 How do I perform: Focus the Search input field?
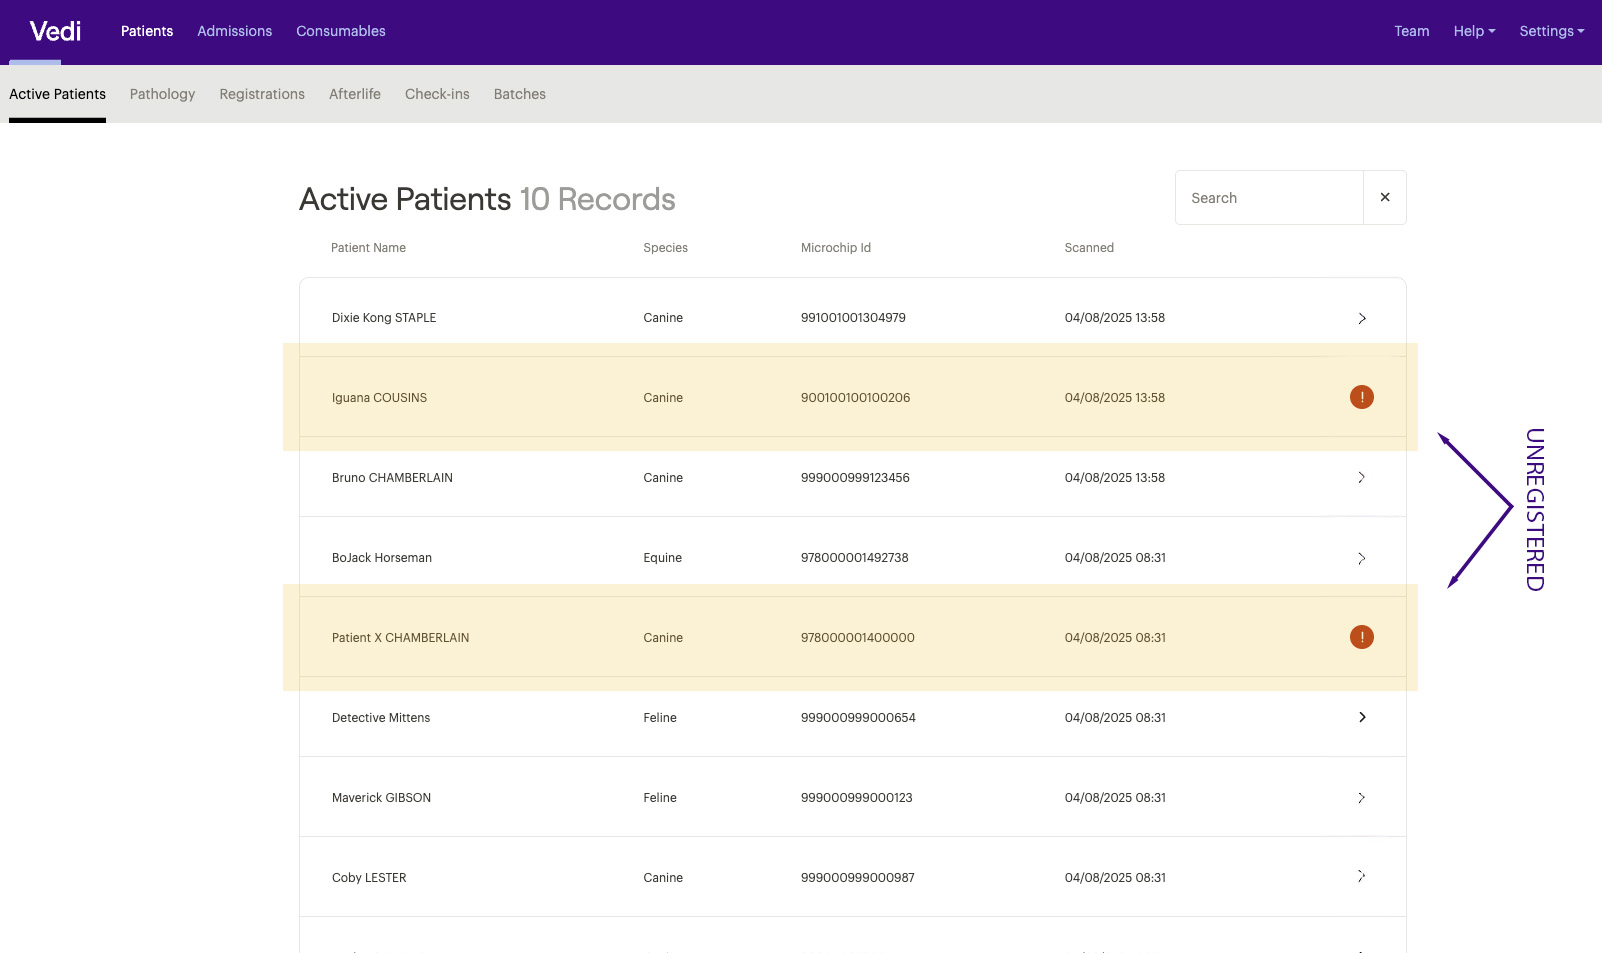click(x=1269, y=198)
